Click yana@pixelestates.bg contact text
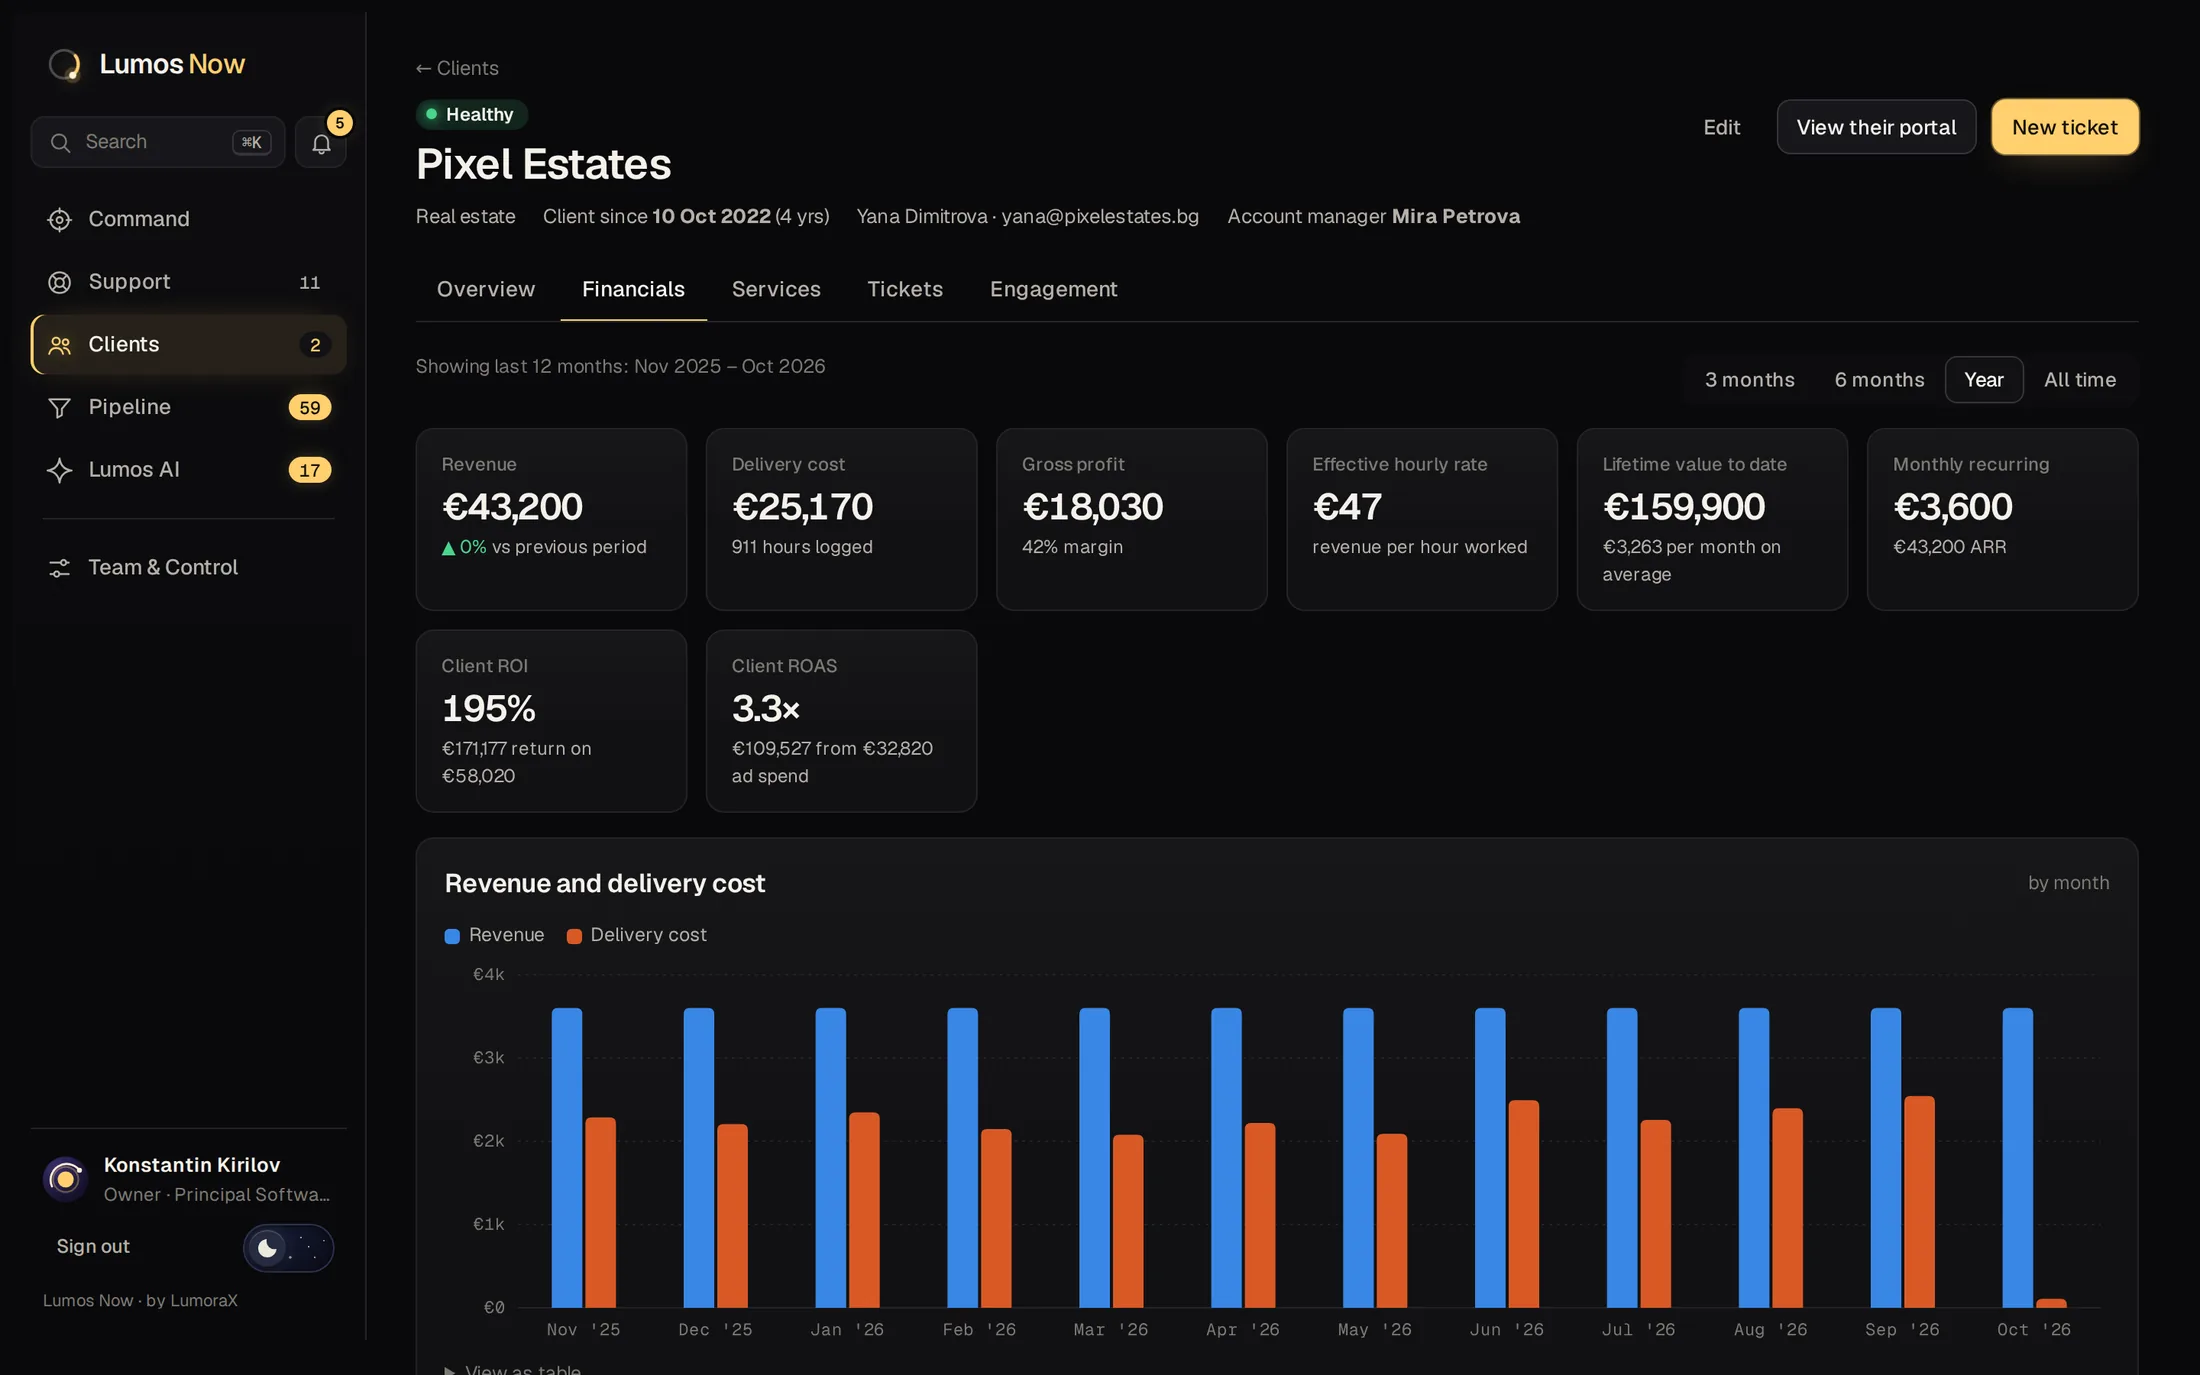This screenshot has height=1375, width=2200. point(1100,216)
